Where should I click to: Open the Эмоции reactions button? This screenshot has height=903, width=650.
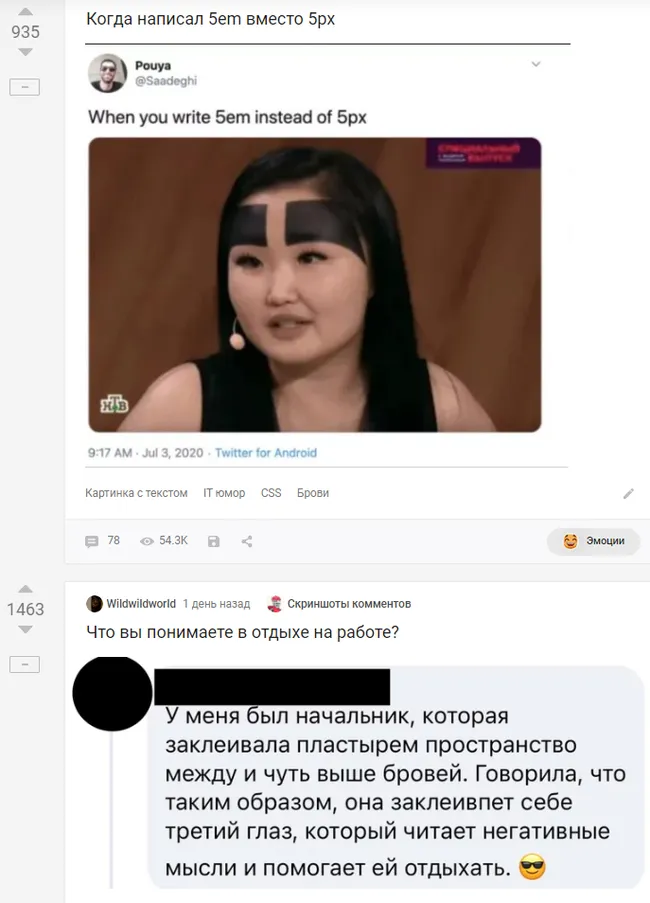click(x=594, y=541)
